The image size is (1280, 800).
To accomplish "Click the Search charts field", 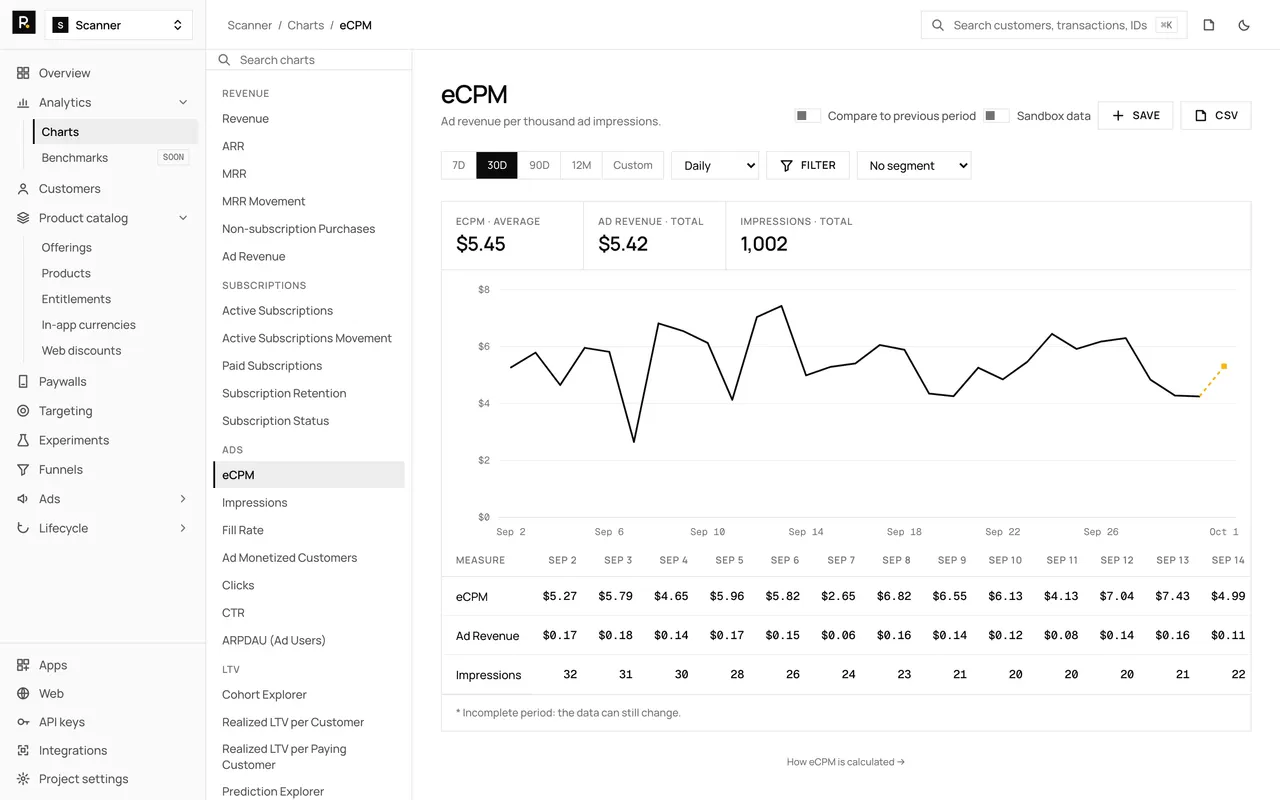I will pyautogui.click(x=309, y=60).
